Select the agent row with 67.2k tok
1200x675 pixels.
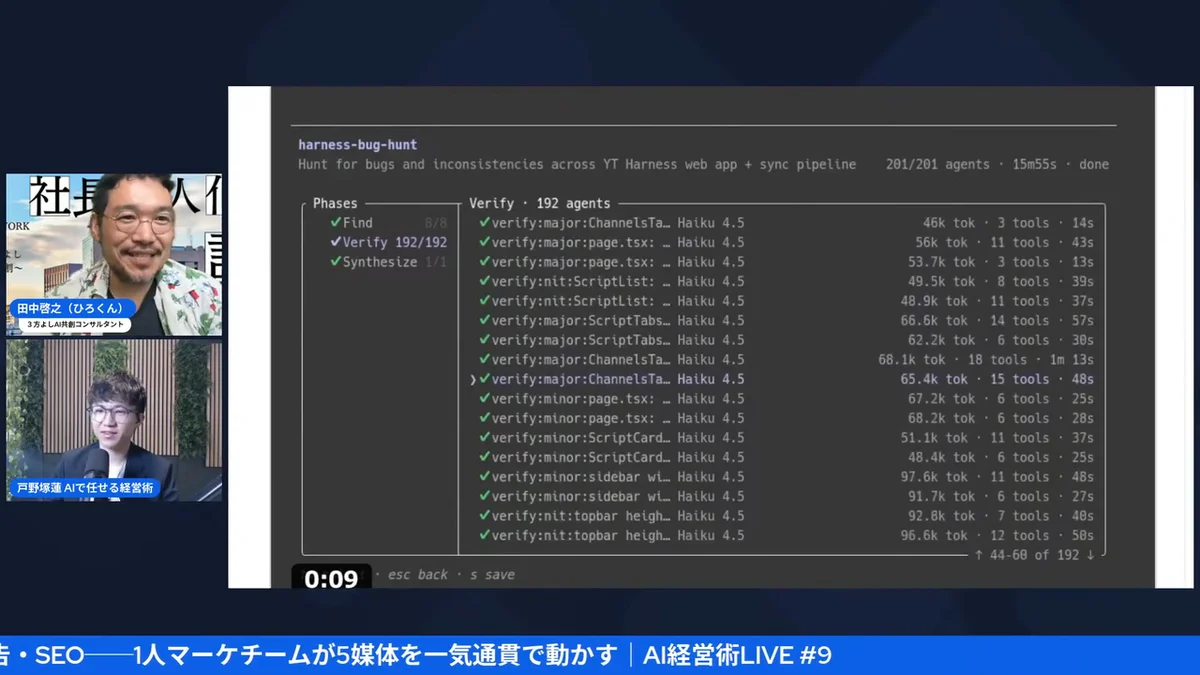[786, 399]
